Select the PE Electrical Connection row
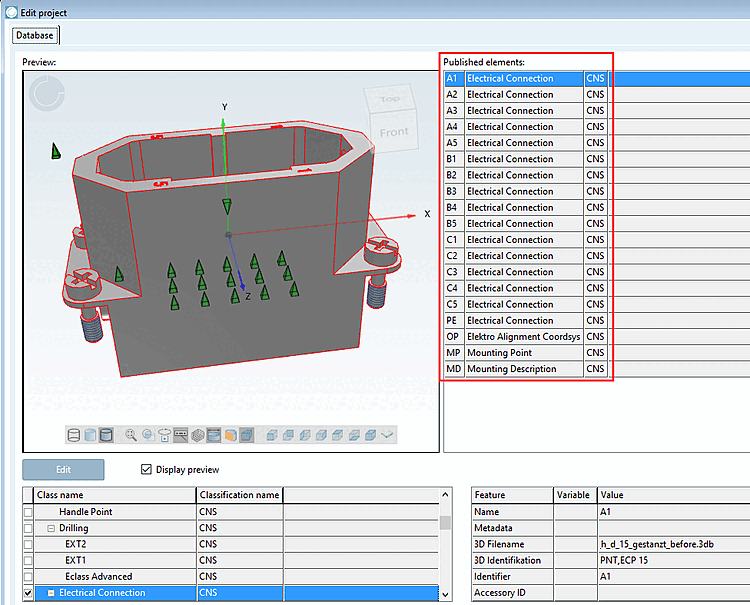The width and height of the screenshot is (750, 605). coord(510,321)
